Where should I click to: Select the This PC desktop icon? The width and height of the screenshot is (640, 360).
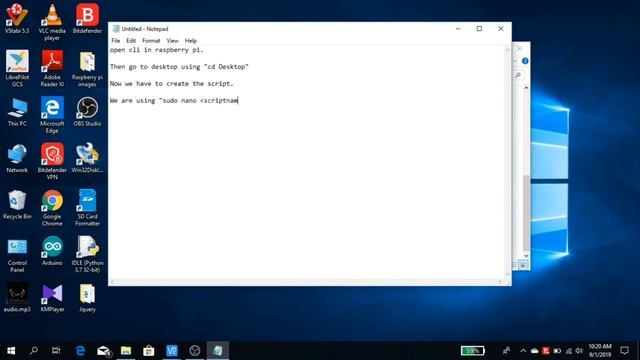17,112
